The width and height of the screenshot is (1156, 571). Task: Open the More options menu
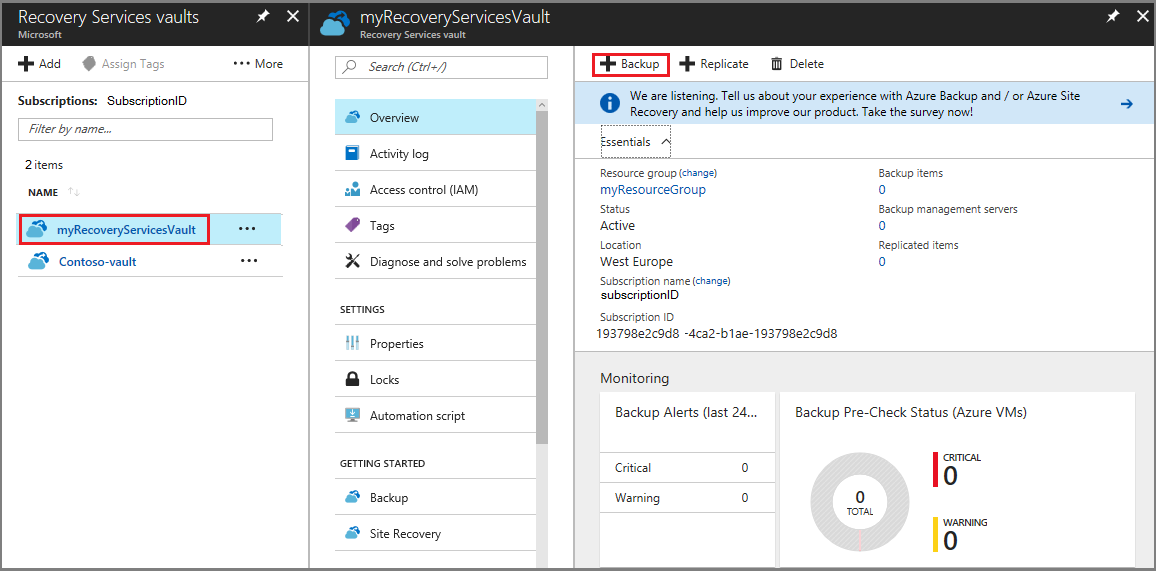pyautogui.click(x=258, y=64)
